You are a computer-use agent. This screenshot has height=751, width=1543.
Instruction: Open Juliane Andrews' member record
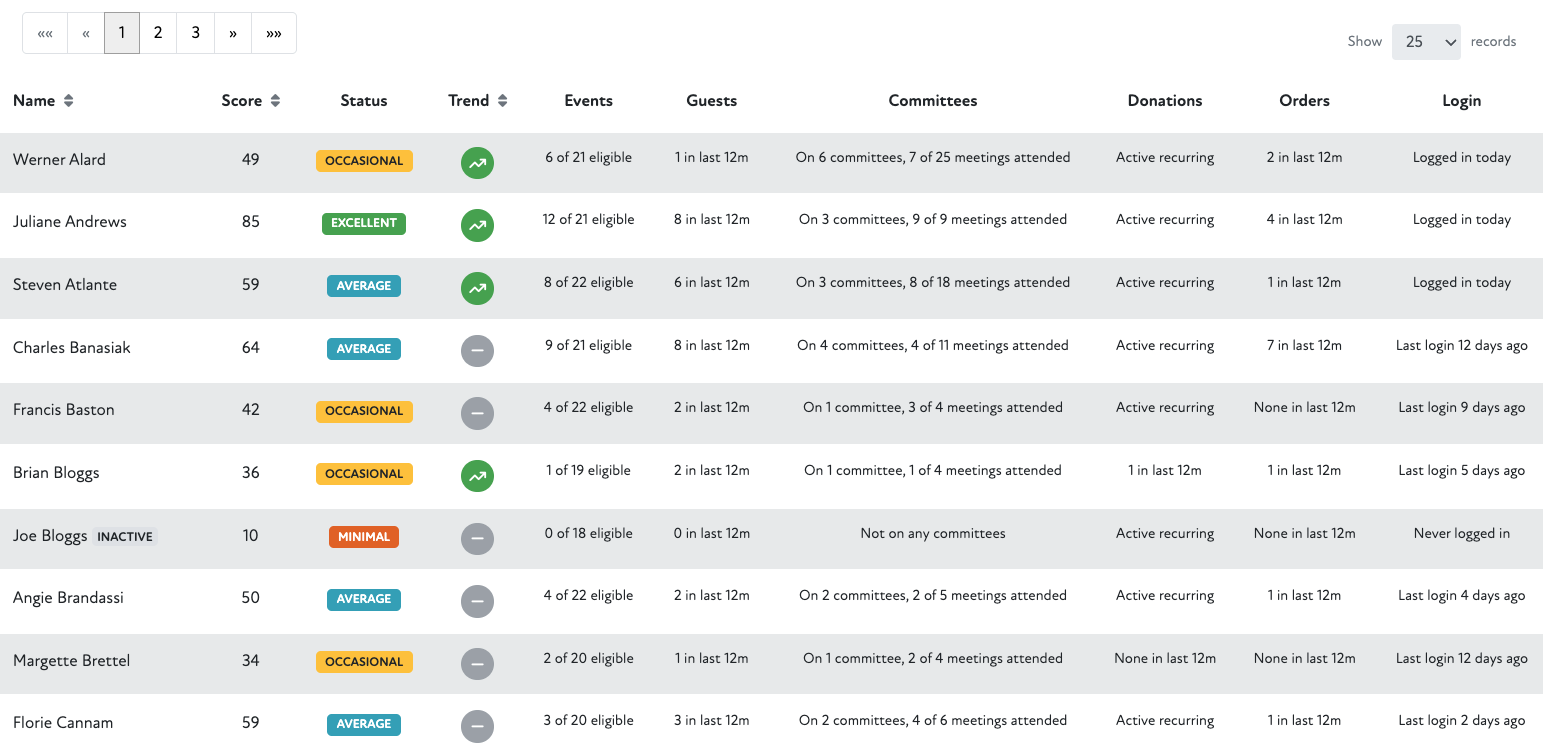(x=70, y=222)
